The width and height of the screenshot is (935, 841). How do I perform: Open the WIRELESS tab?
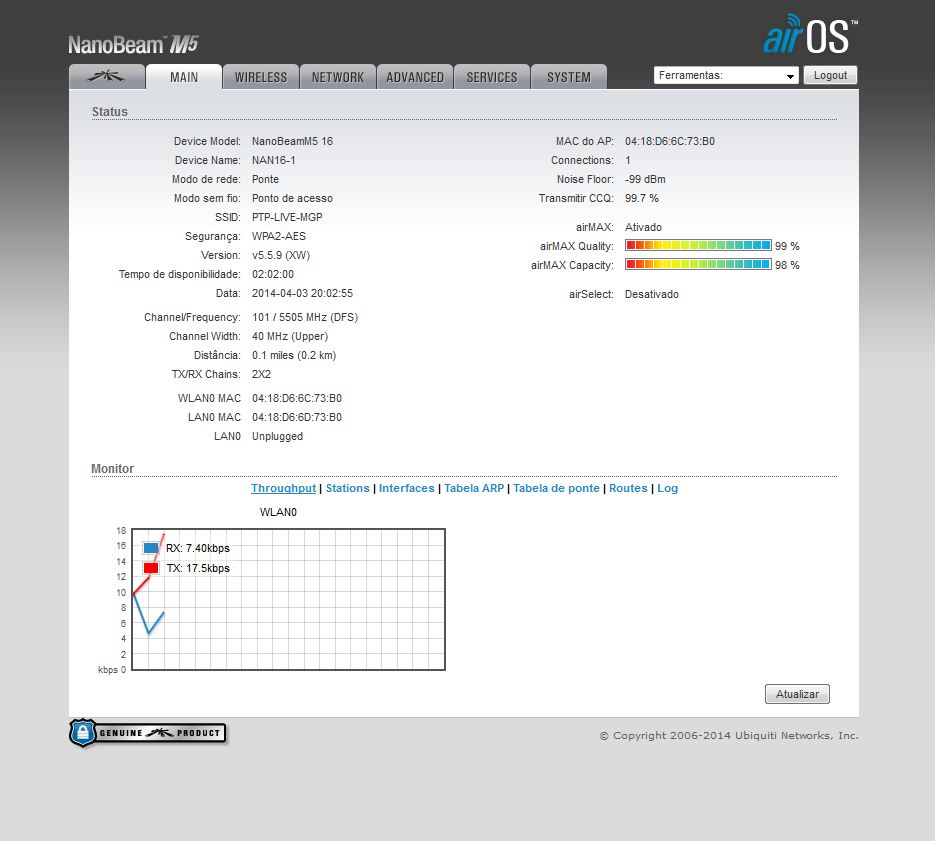261,77
